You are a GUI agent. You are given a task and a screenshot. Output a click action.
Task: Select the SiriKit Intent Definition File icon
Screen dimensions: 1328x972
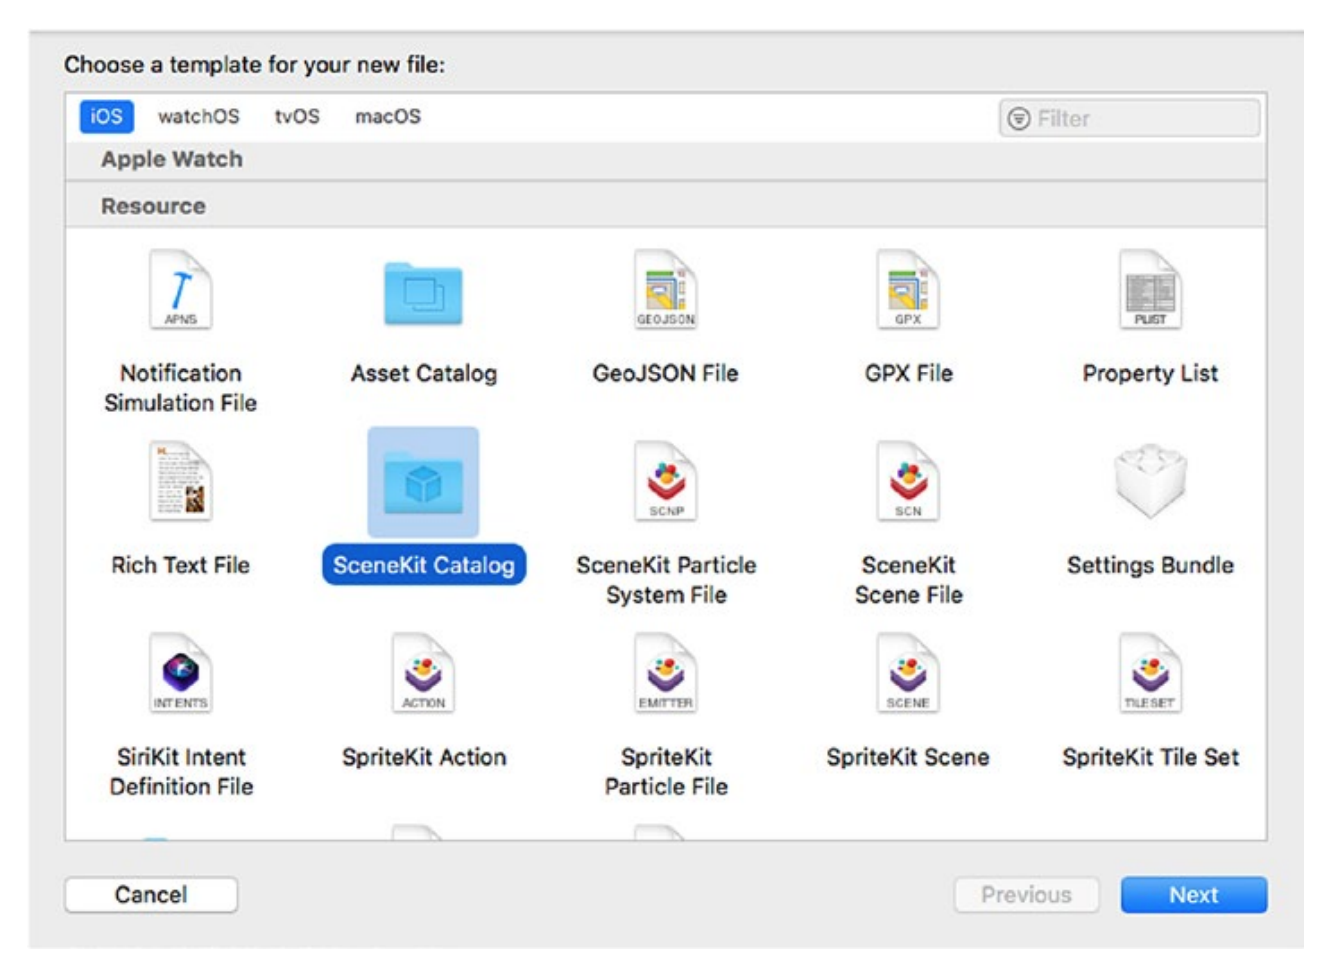(x=180, y=673)
